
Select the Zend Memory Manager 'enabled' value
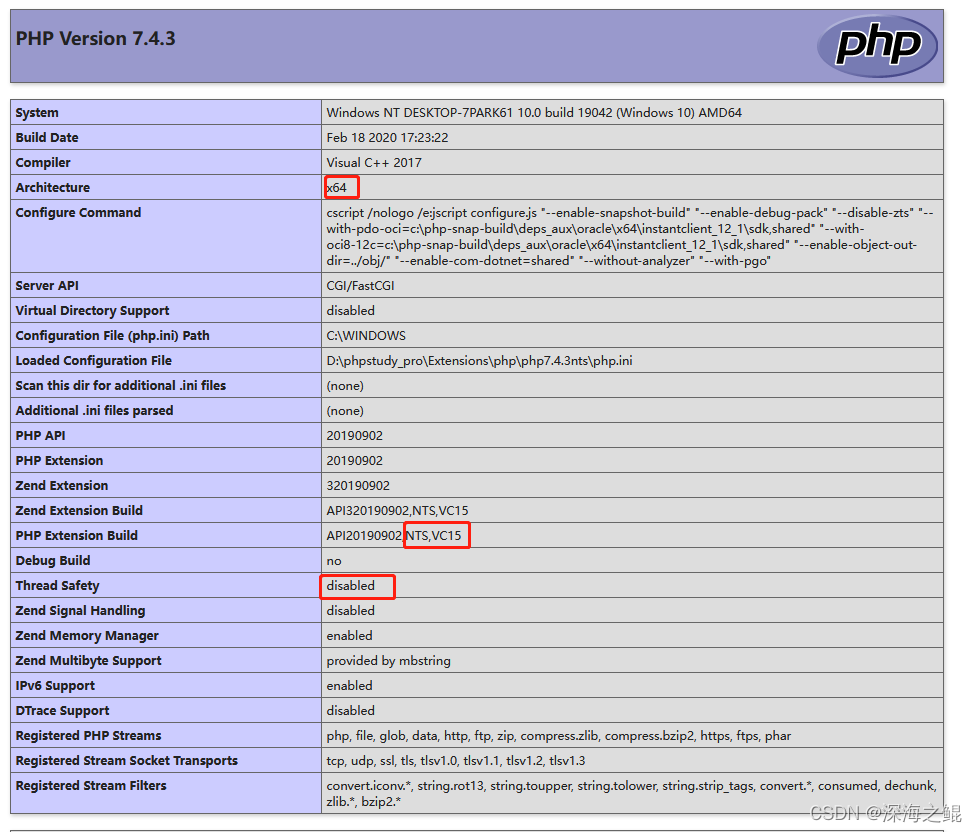[x=349, y=635]
